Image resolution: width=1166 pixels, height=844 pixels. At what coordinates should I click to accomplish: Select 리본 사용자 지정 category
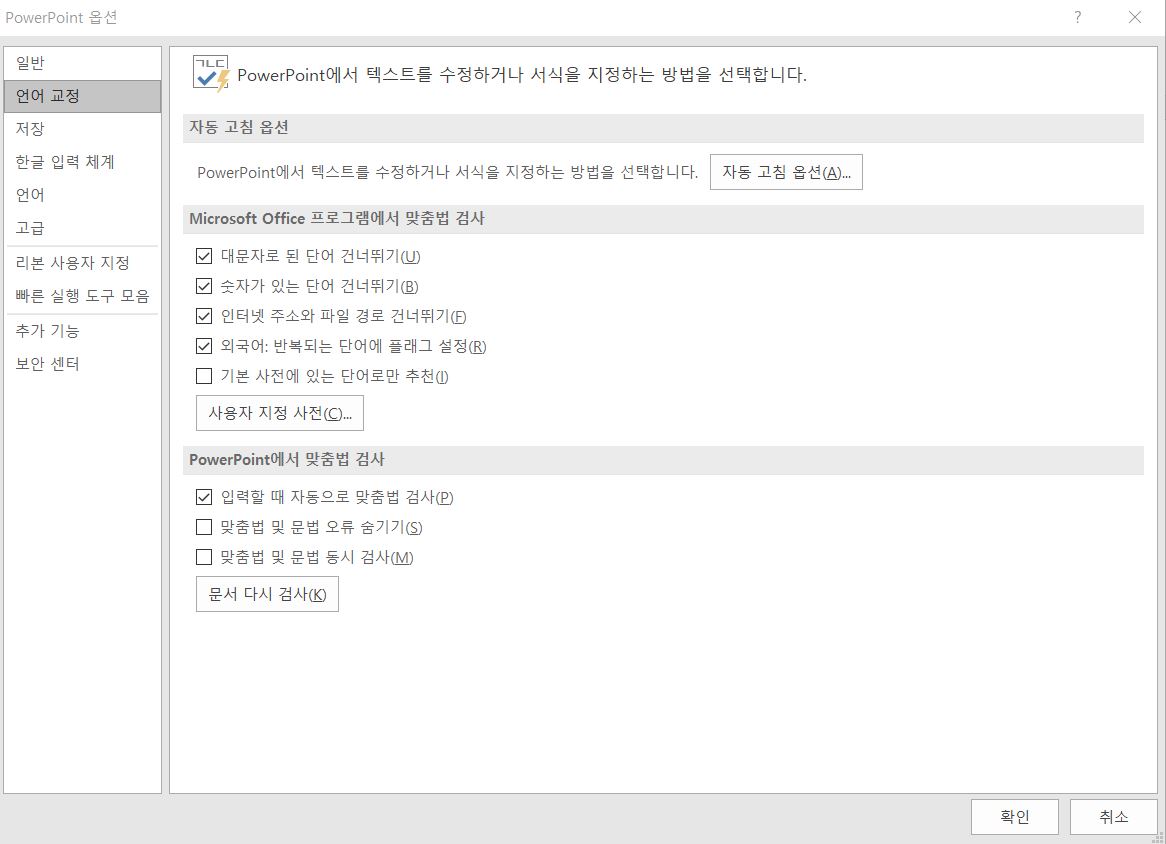pos(83,262)
